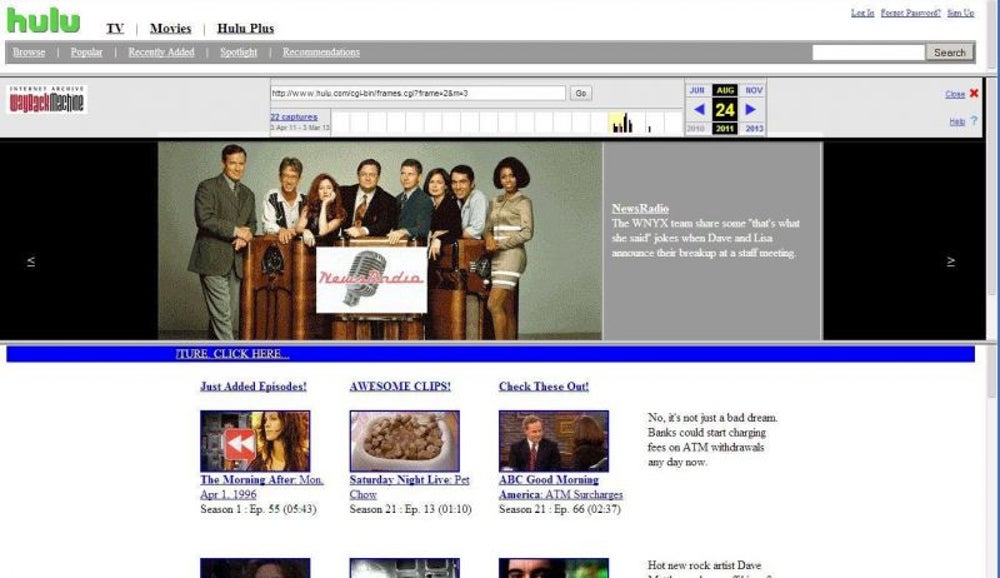1000x578 pixels.
Task: Click the Help question mark icon
Action: [974, 121]
